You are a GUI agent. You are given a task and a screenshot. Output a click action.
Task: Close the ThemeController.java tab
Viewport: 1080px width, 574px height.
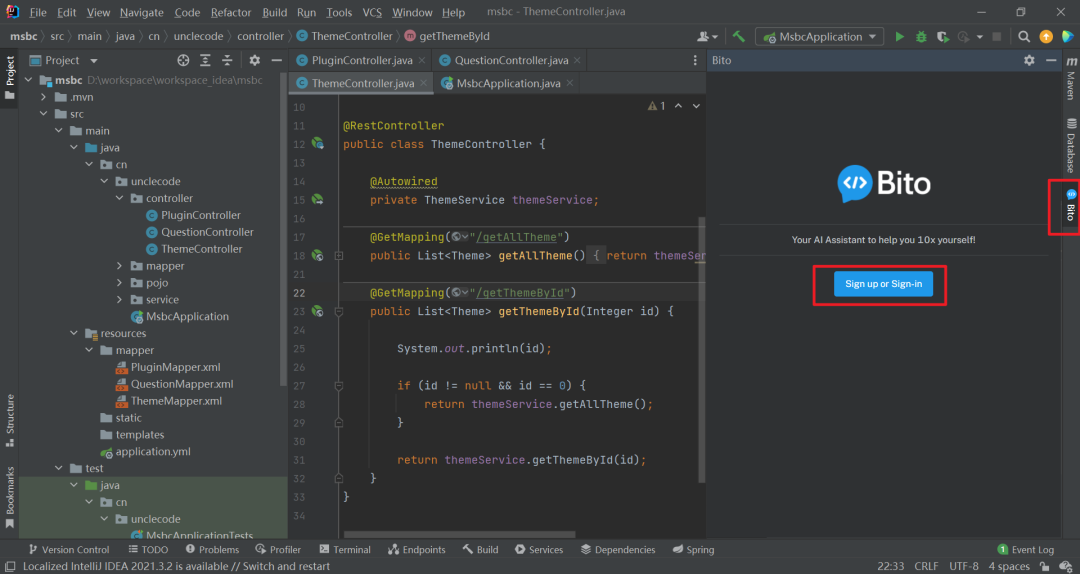point(424,83)
